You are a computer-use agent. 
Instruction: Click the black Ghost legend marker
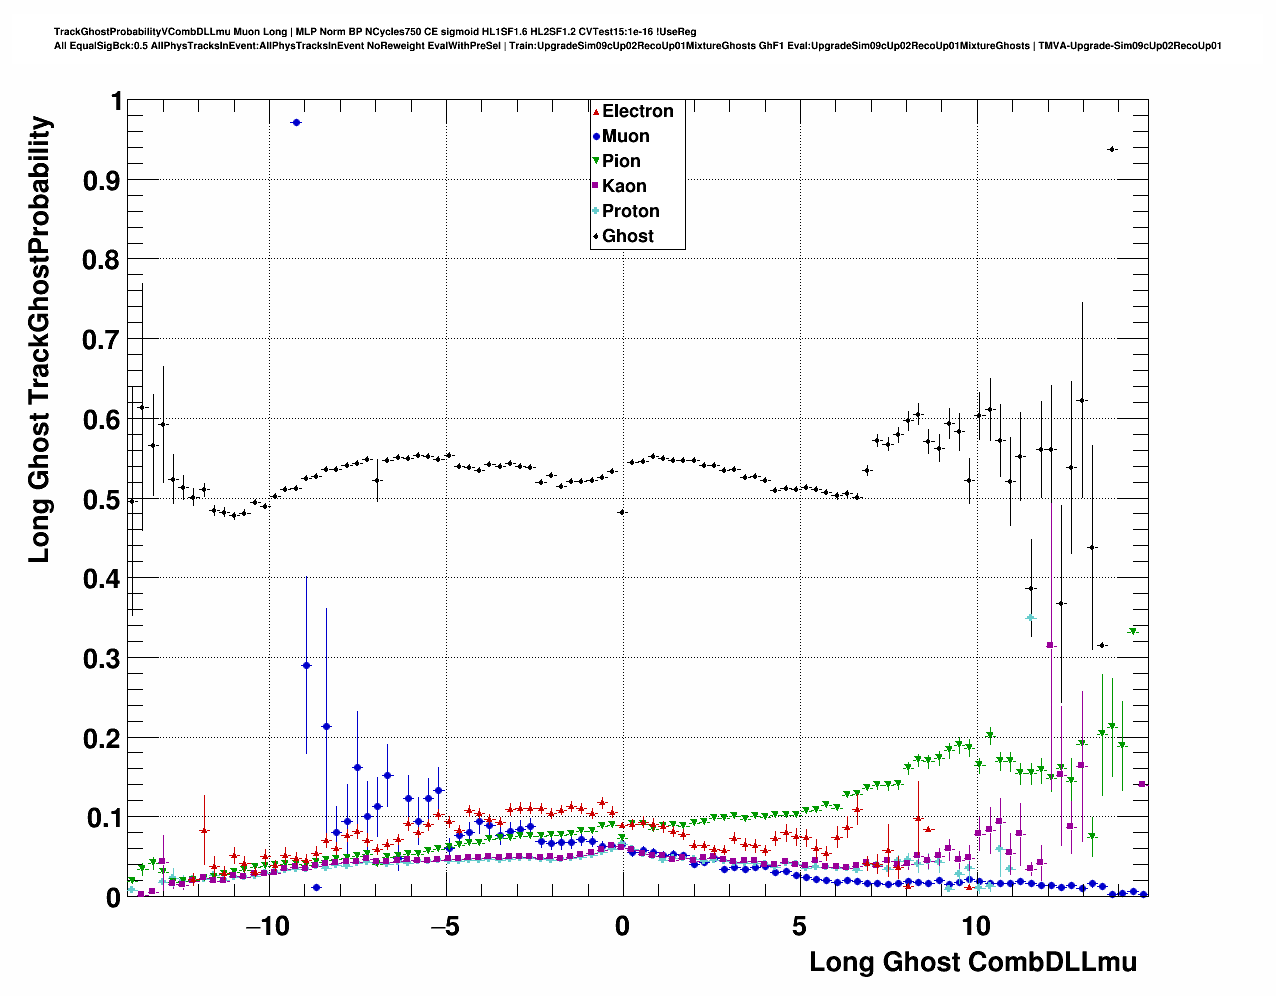point(597,236)
